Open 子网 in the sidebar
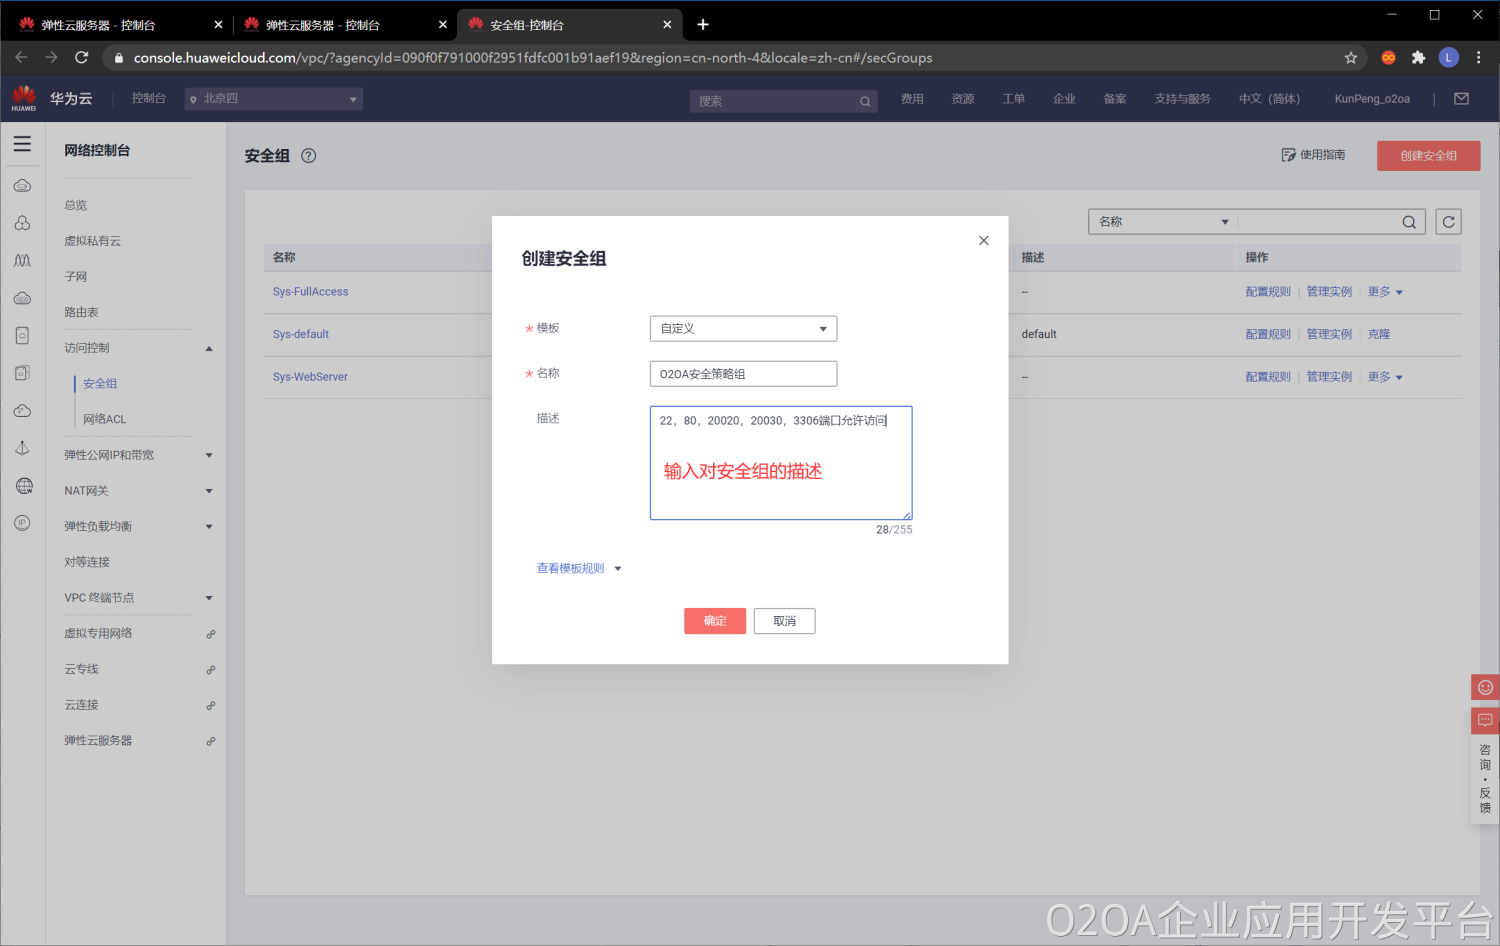1500x946 pixels. 76,277
